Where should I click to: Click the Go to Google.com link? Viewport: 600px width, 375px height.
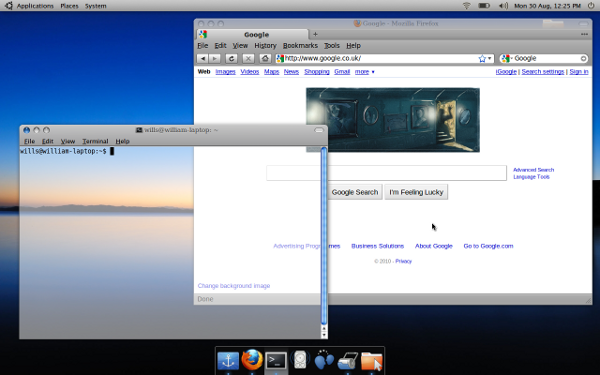(488, 246)
